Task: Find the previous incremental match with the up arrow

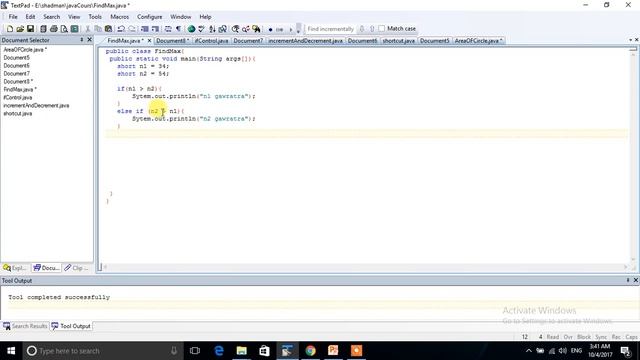Action: tap(372, 29)
